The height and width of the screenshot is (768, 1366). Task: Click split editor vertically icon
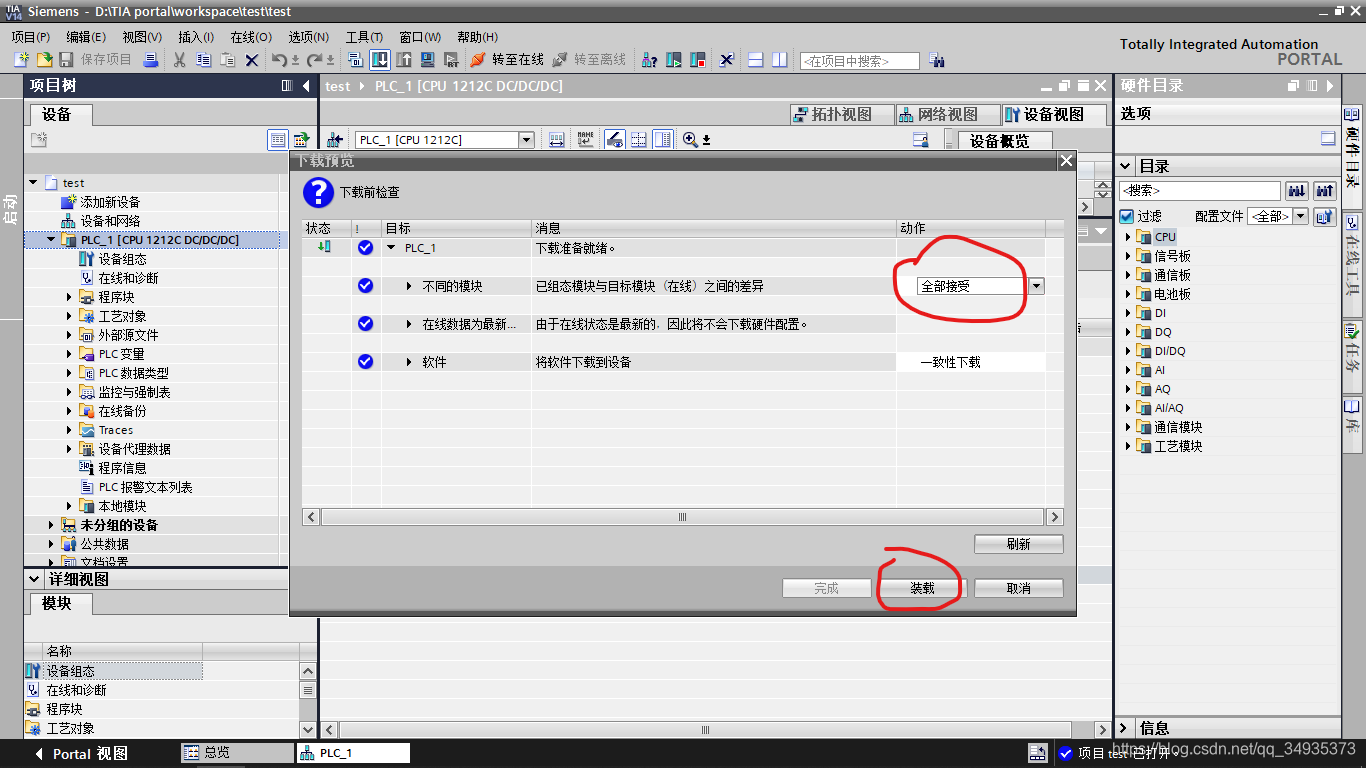(x=779, y=60)
